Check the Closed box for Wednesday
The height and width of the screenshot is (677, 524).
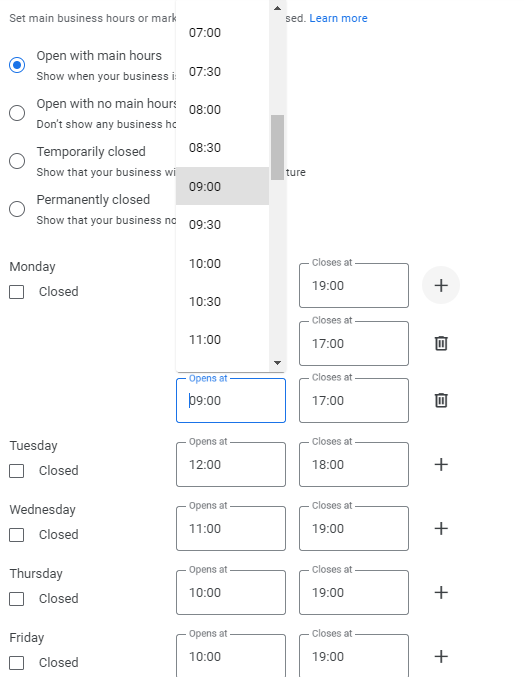point(17,535)
